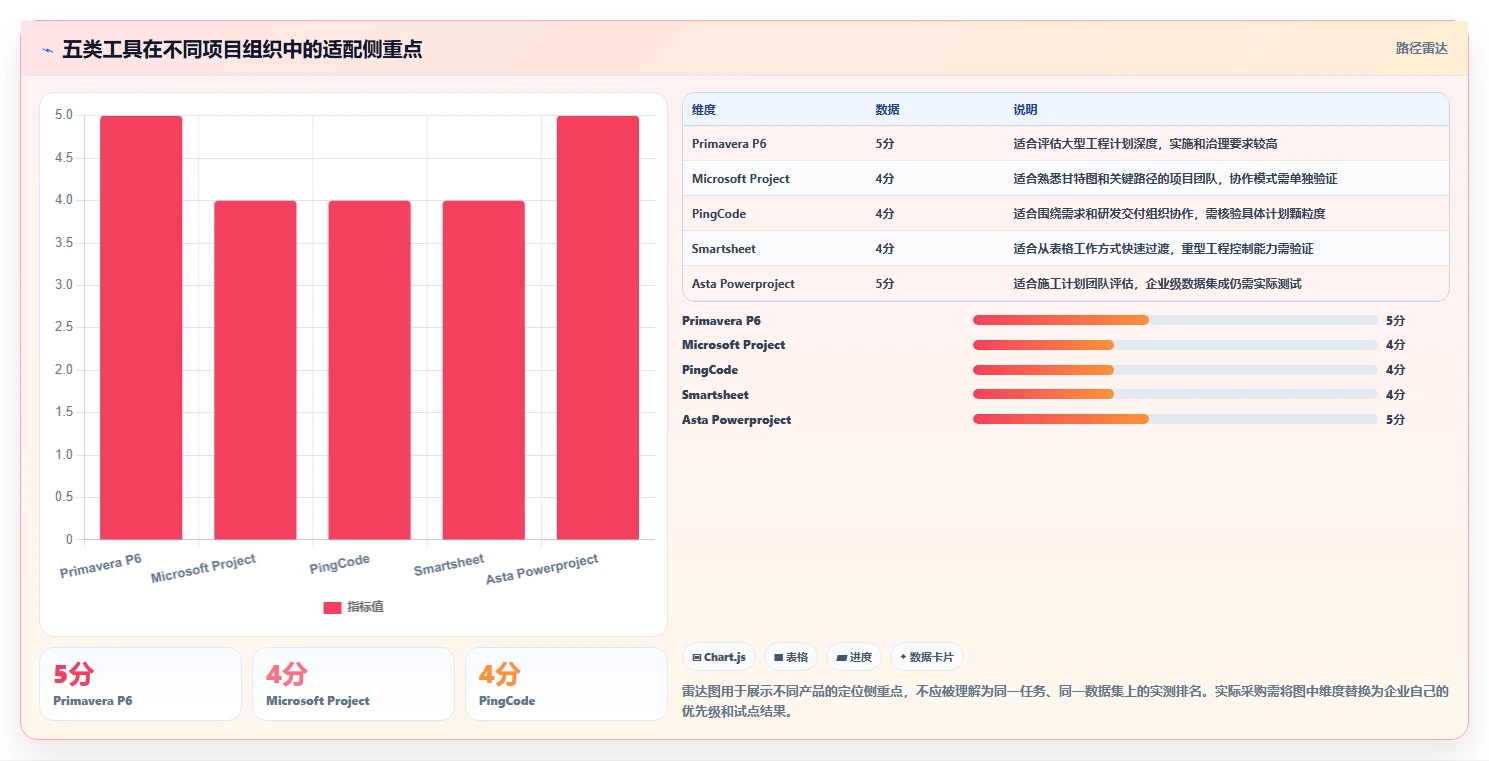1489x761 pixels.
Task: Click the 数据 column header
Action: tap(887, 110)
